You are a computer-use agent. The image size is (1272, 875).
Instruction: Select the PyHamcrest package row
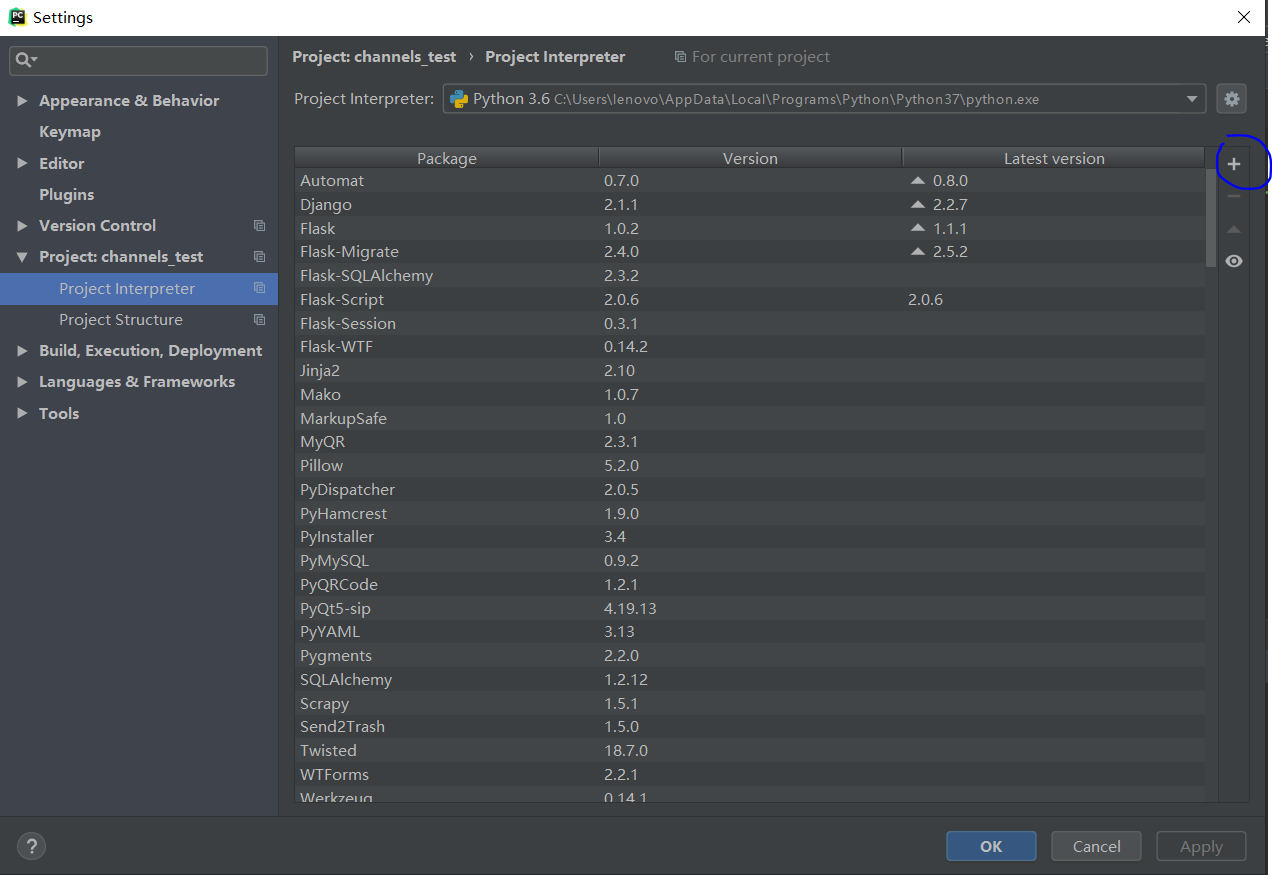coord(750,513)
